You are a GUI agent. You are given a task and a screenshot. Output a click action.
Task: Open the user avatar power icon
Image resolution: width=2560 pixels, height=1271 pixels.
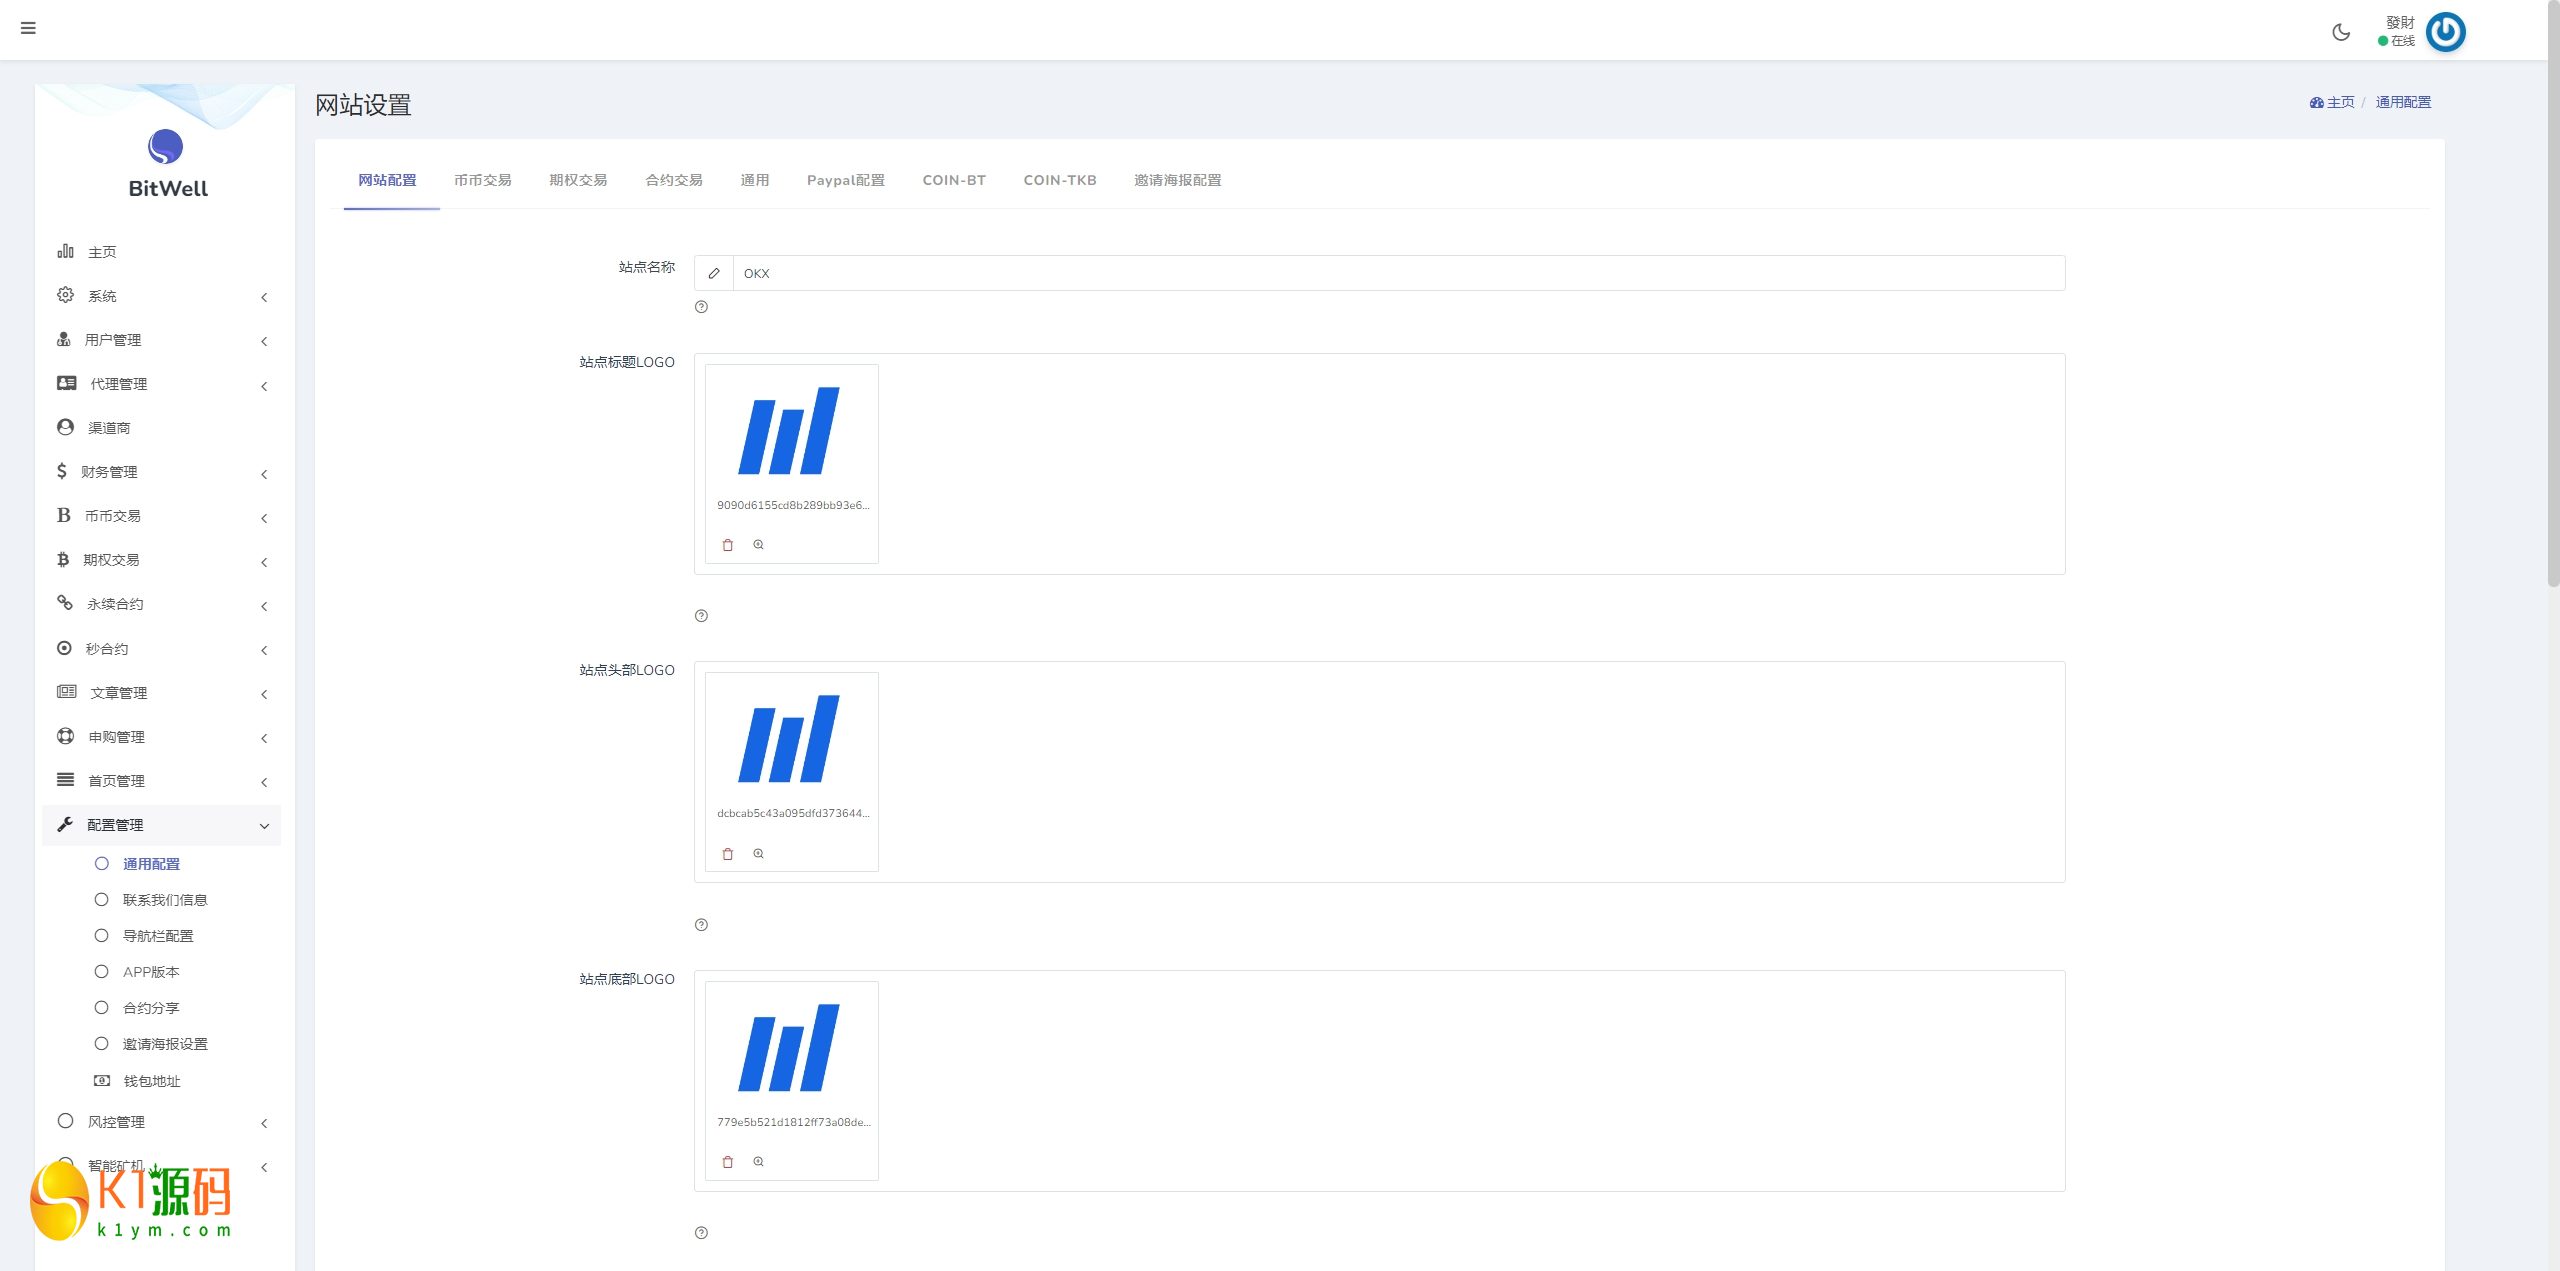[x=2446, y=32]
